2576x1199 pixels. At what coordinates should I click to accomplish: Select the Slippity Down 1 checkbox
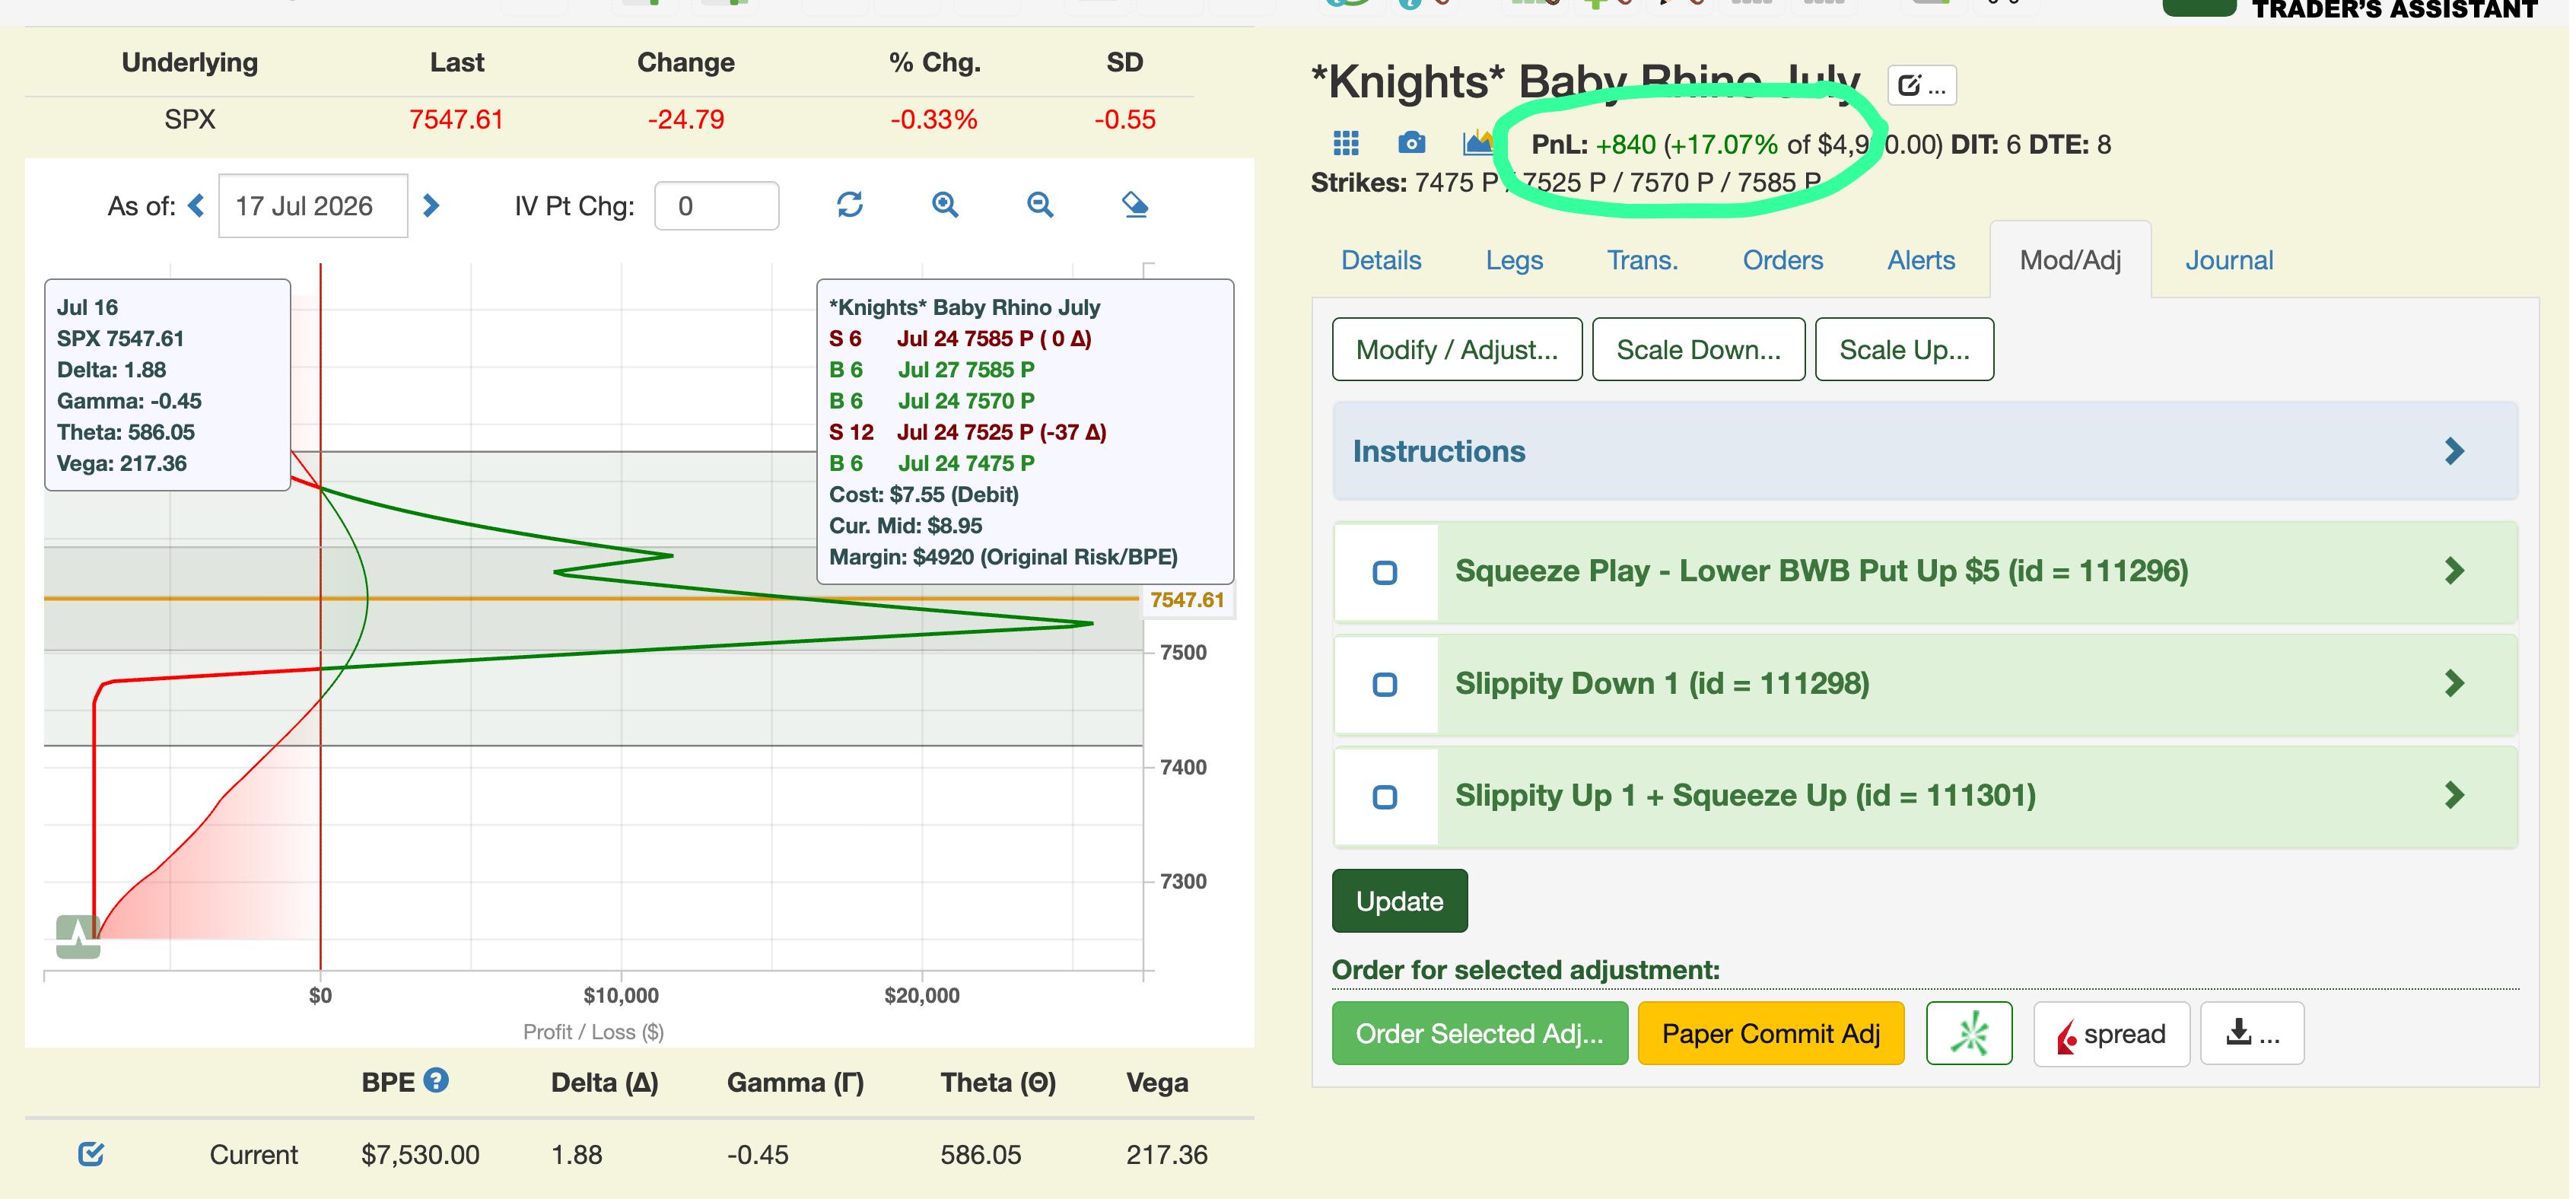pos(1385,685)
